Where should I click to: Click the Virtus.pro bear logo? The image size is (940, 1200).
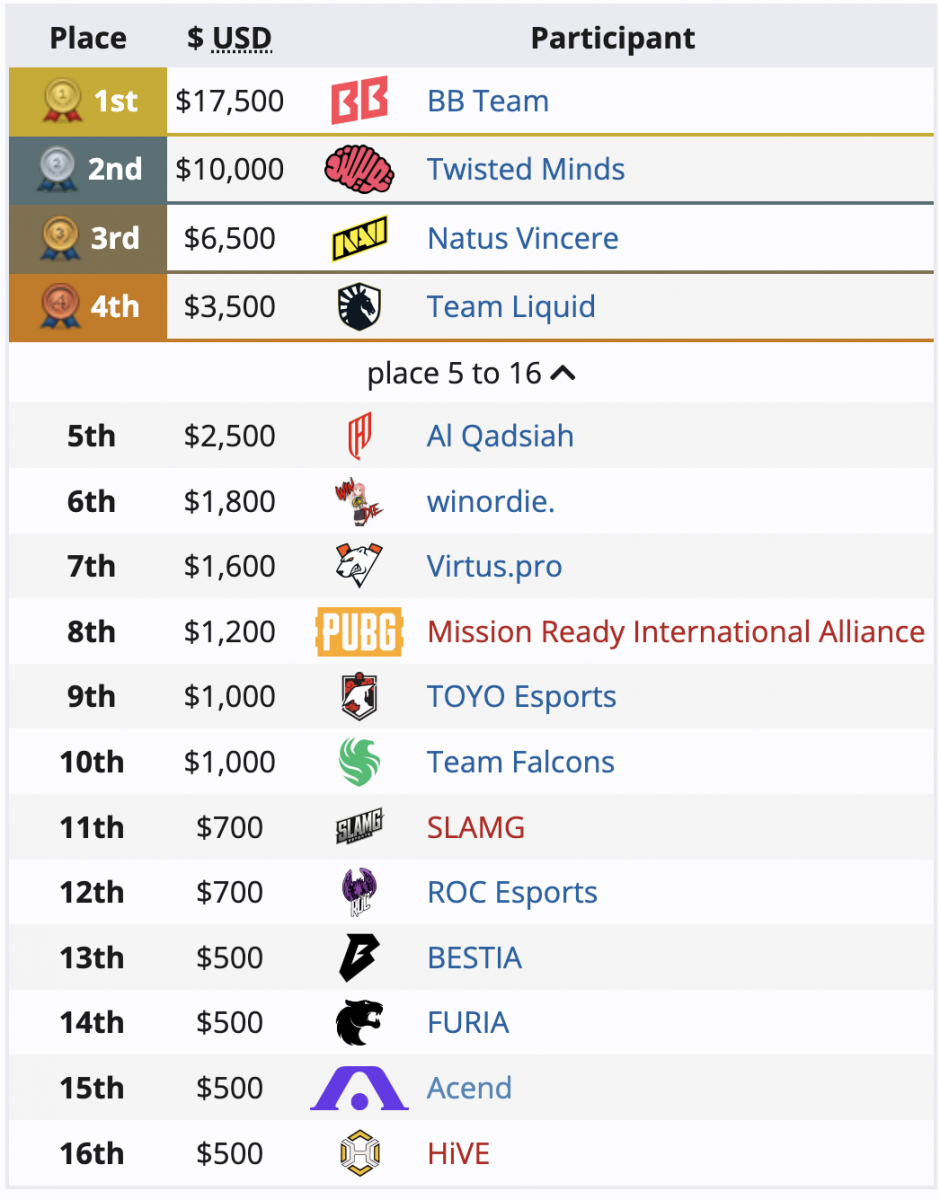359,566
